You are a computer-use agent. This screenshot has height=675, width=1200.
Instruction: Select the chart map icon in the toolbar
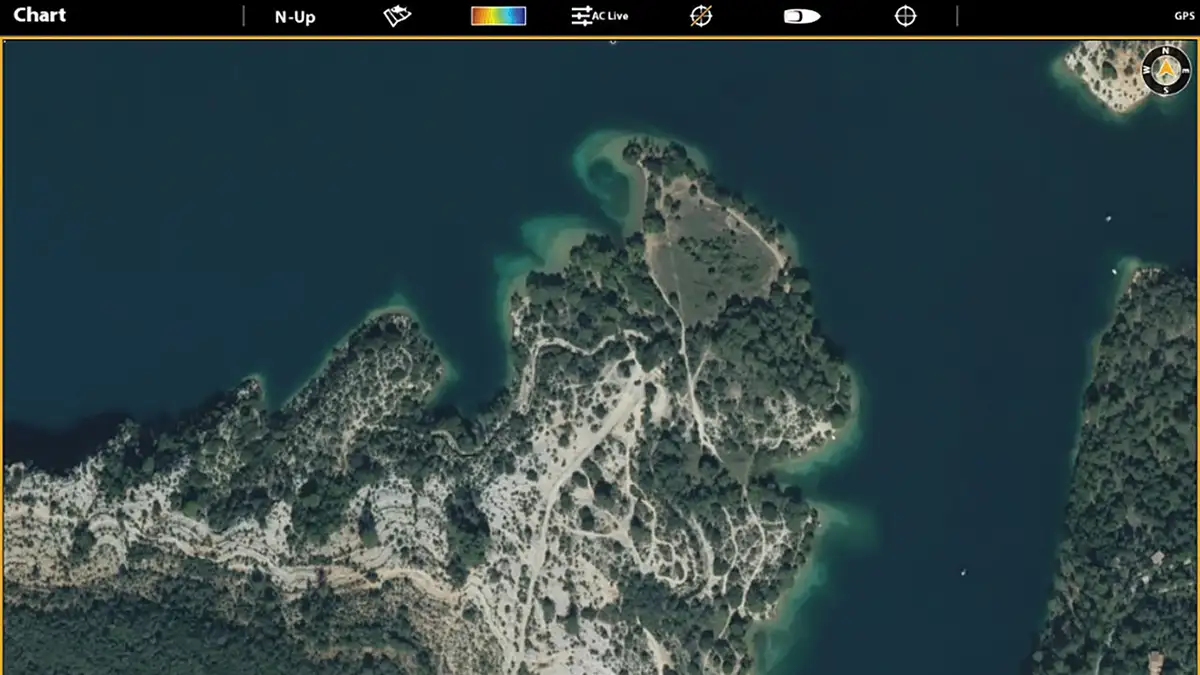click(x=396, y=15)
